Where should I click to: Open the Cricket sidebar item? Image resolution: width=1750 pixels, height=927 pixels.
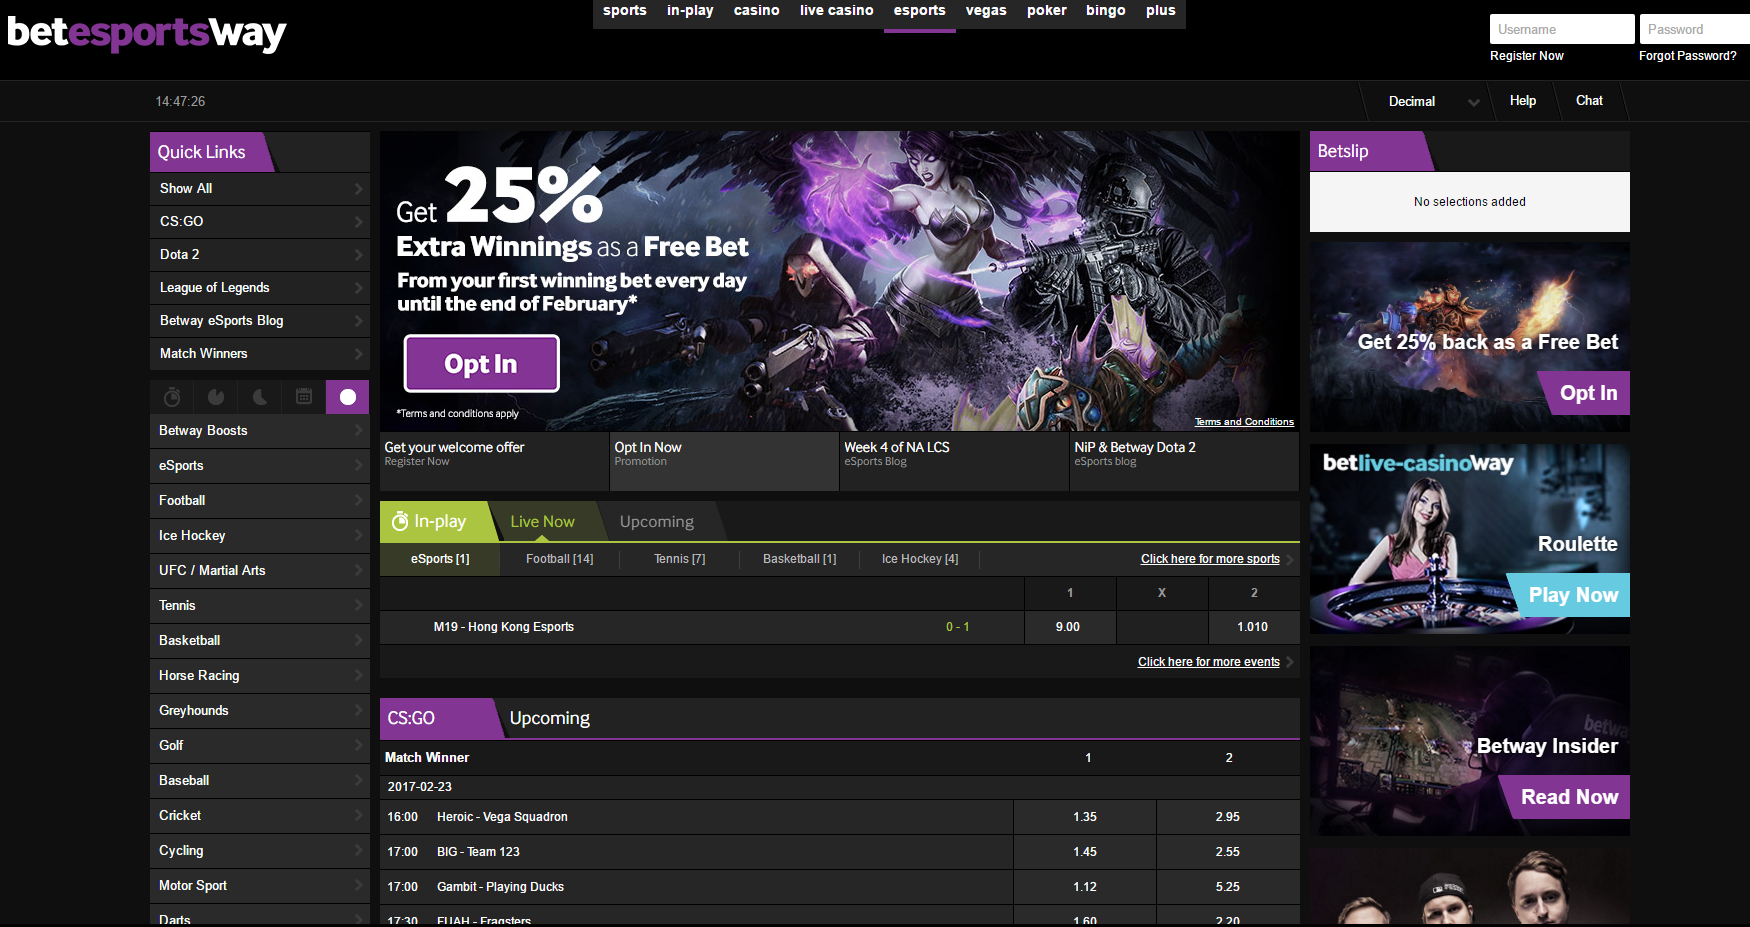(x=260, y=816)
